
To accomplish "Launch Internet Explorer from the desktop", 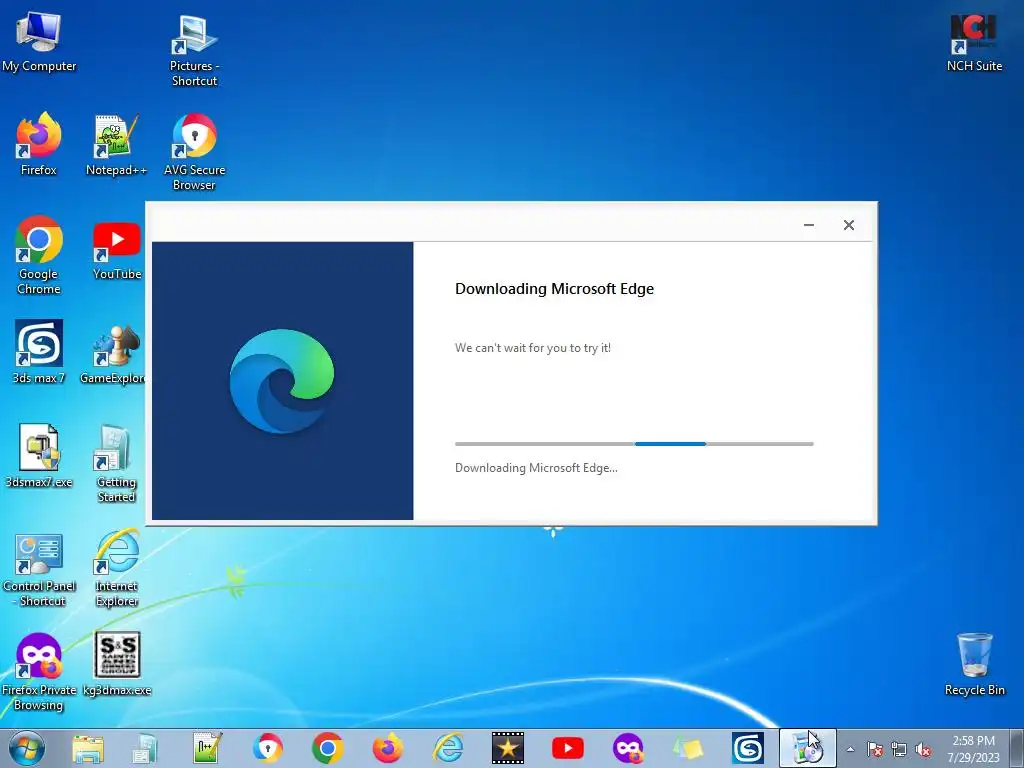I will pos(116,568).
